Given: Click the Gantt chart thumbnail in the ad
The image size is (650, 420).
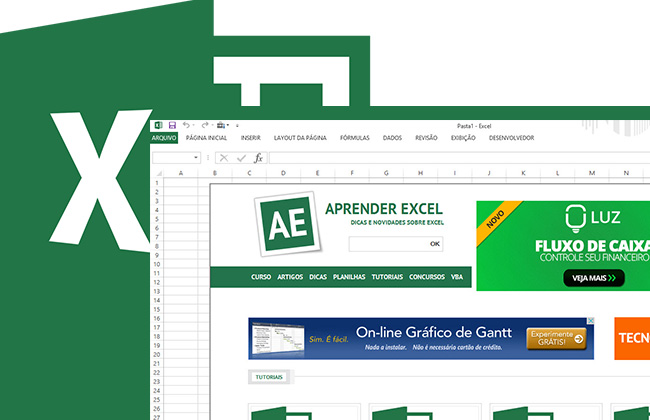Looking at the screenshot, I should coord(277,338).
